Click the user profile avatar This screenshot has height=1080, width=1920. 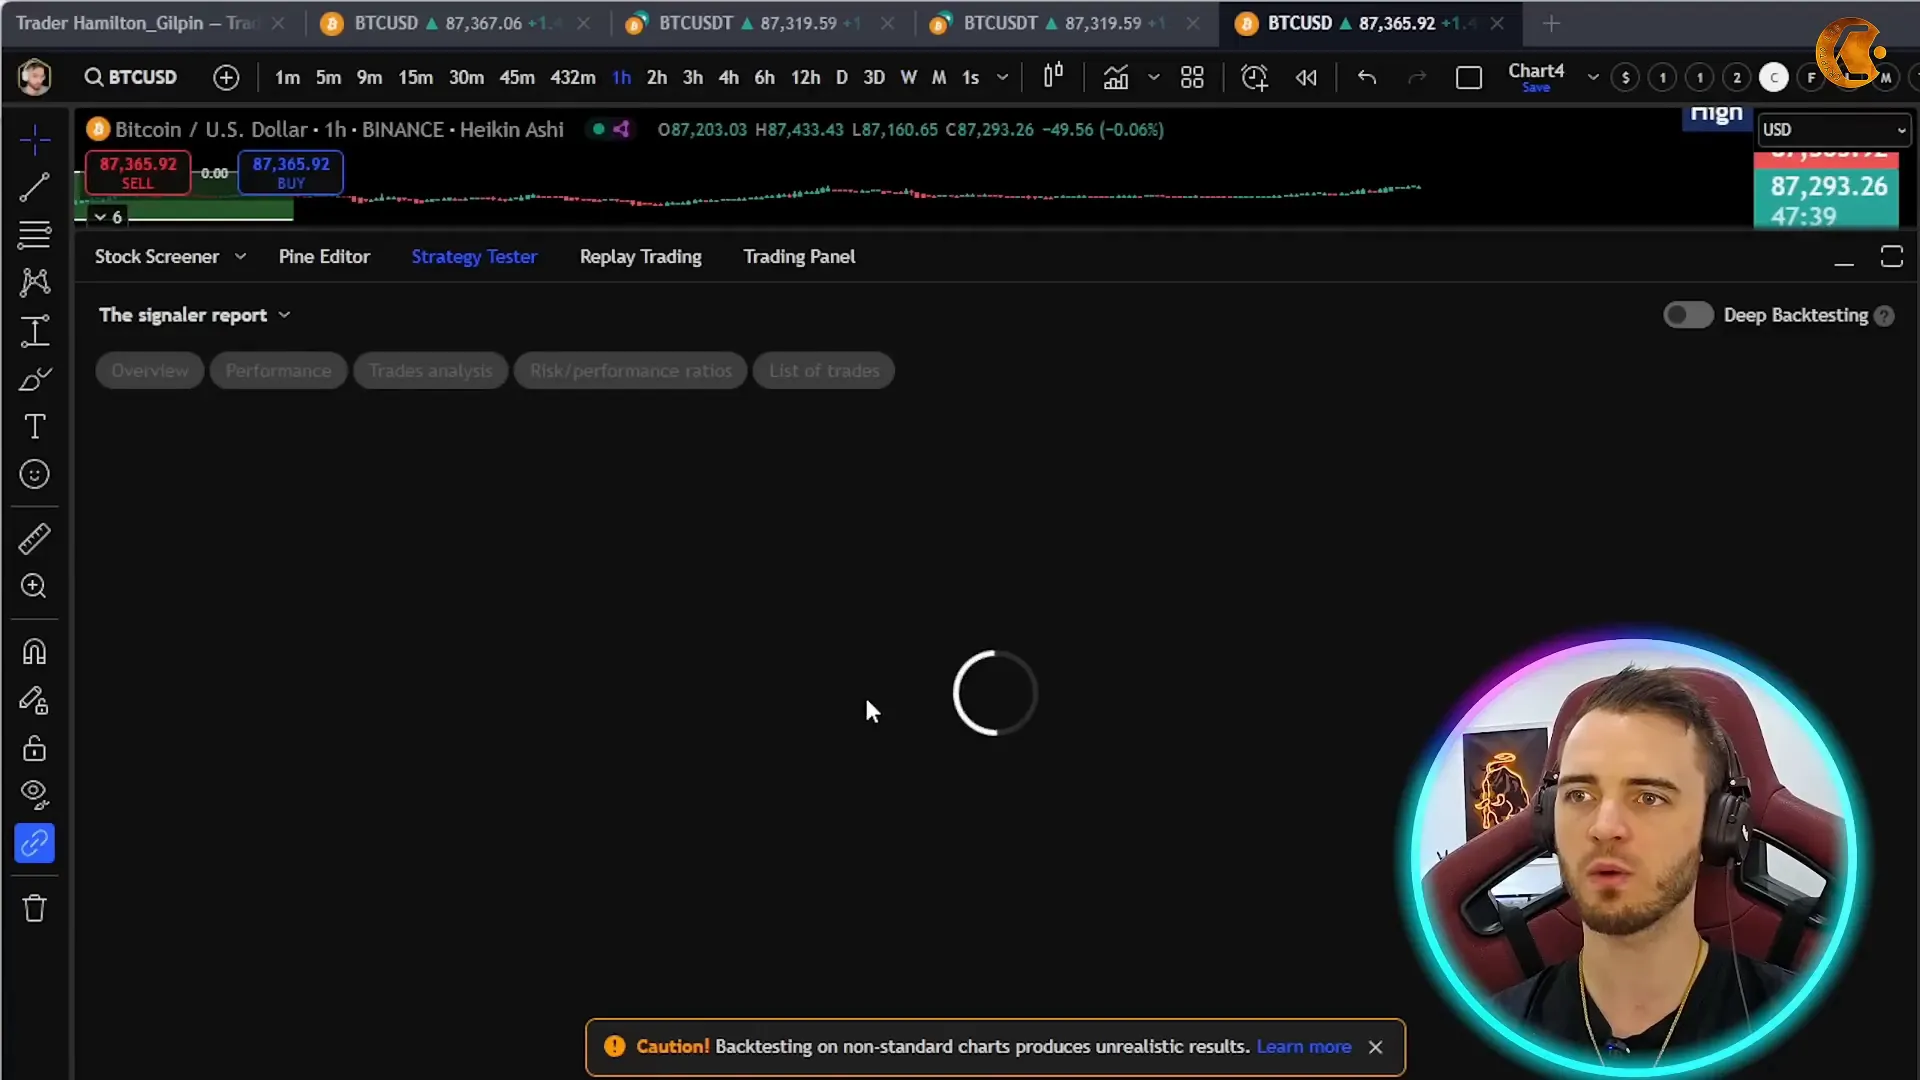pos(35,77)
